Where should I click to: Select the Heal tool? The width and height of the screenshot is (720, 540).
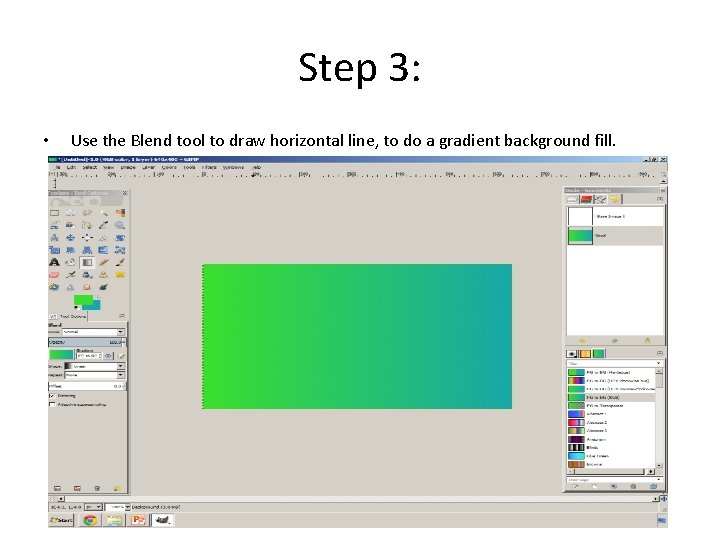120,275
